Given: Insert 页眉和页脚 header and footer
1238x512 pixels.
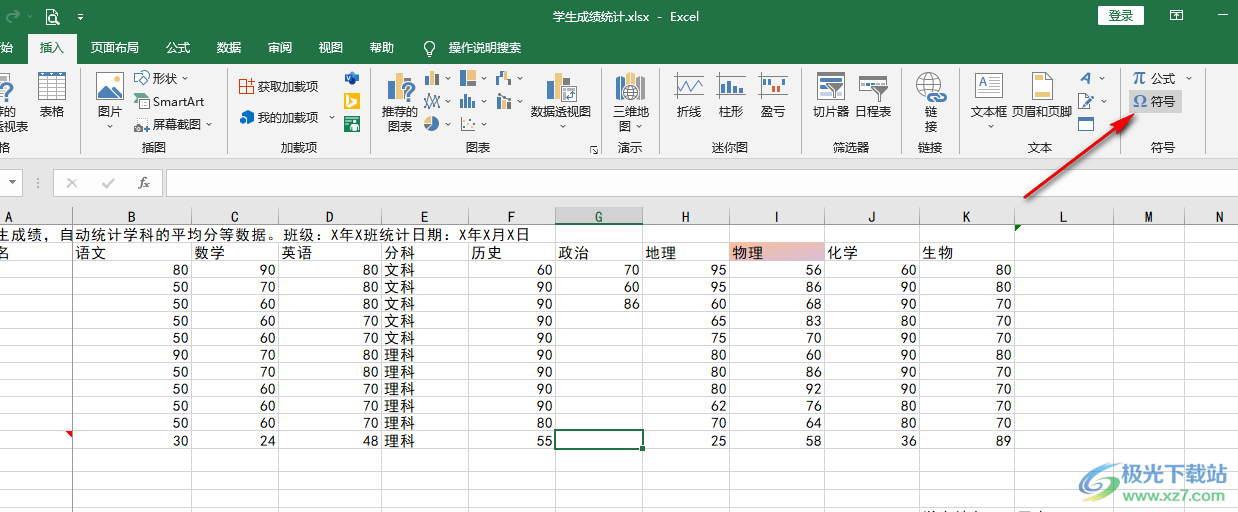Looking at the screenshot, I should [x=1042, y=96].
